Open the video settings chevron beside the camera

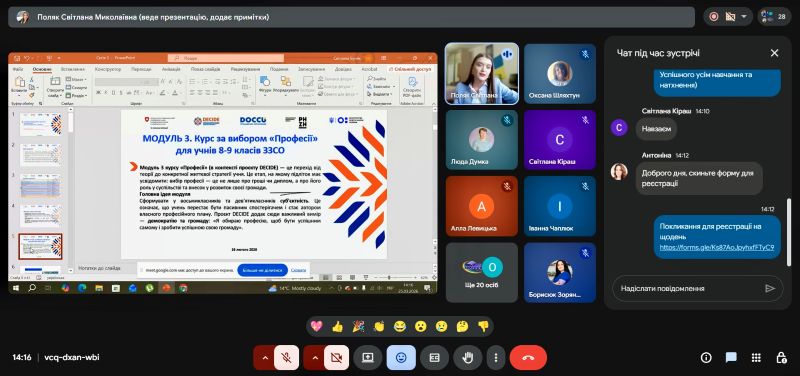click(314, 358)
